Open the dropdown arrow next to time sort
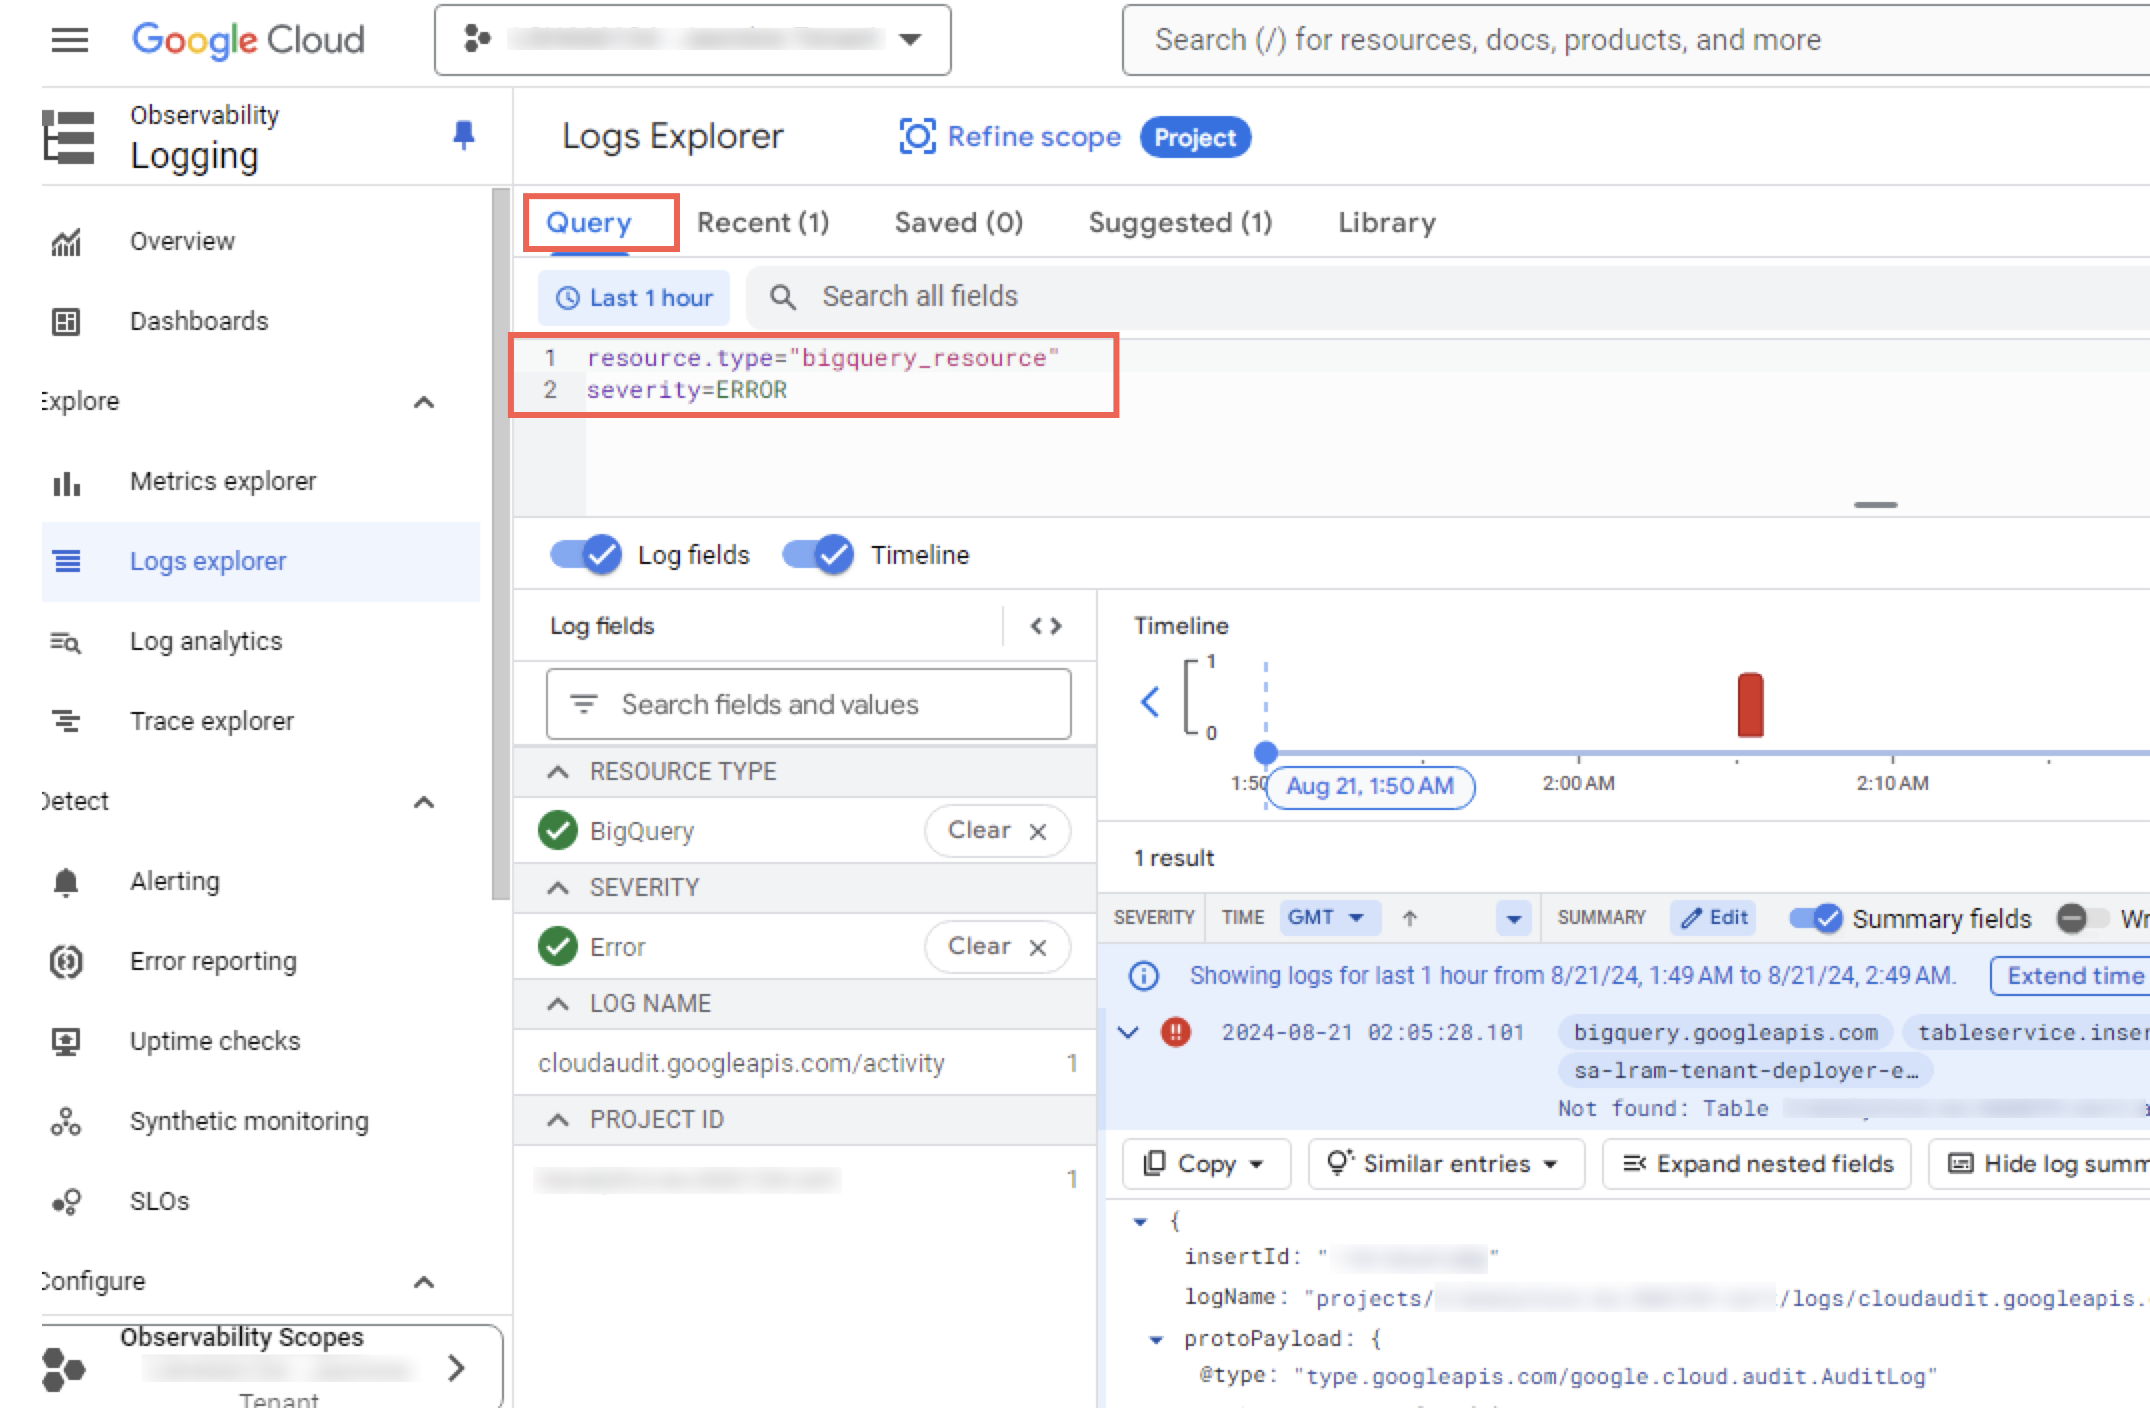The height and width of the screenshot is (1408, 2150). click(x=1514, y=918)
